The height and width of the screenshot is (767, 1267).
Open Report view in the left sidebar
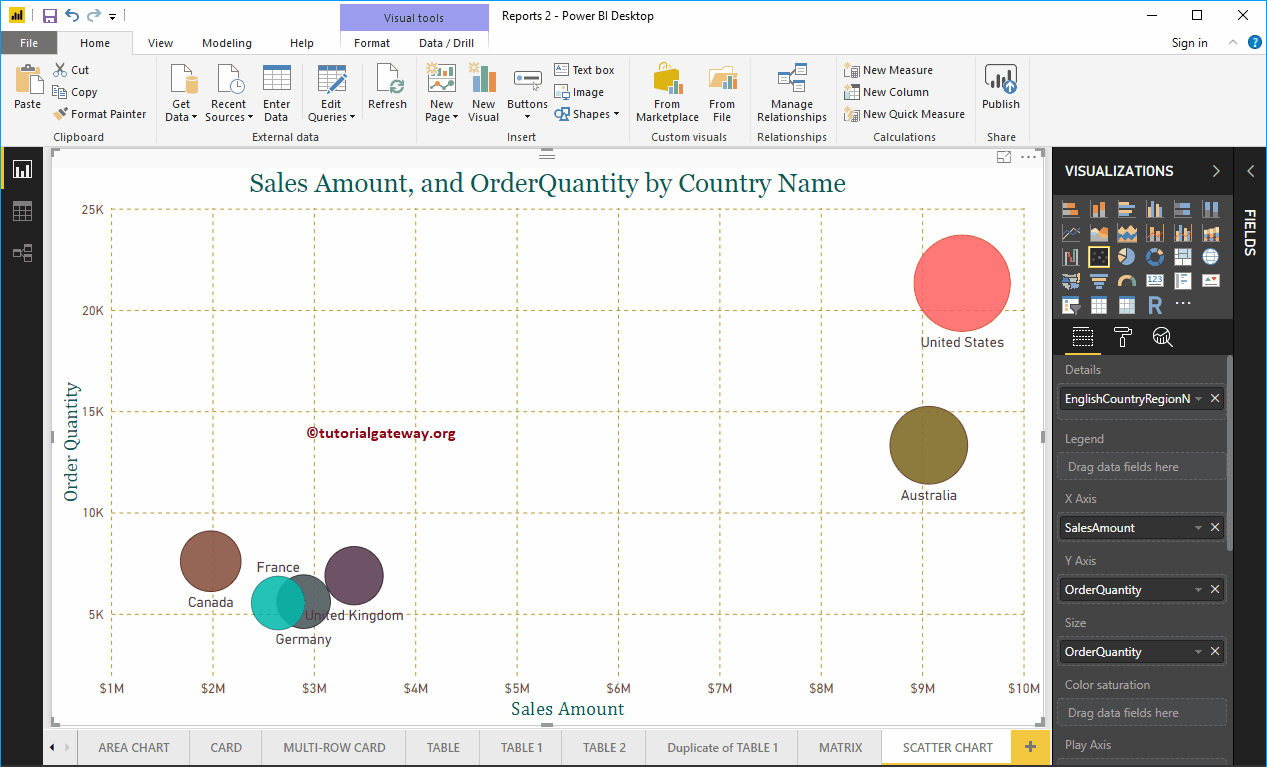click(22, 169)
